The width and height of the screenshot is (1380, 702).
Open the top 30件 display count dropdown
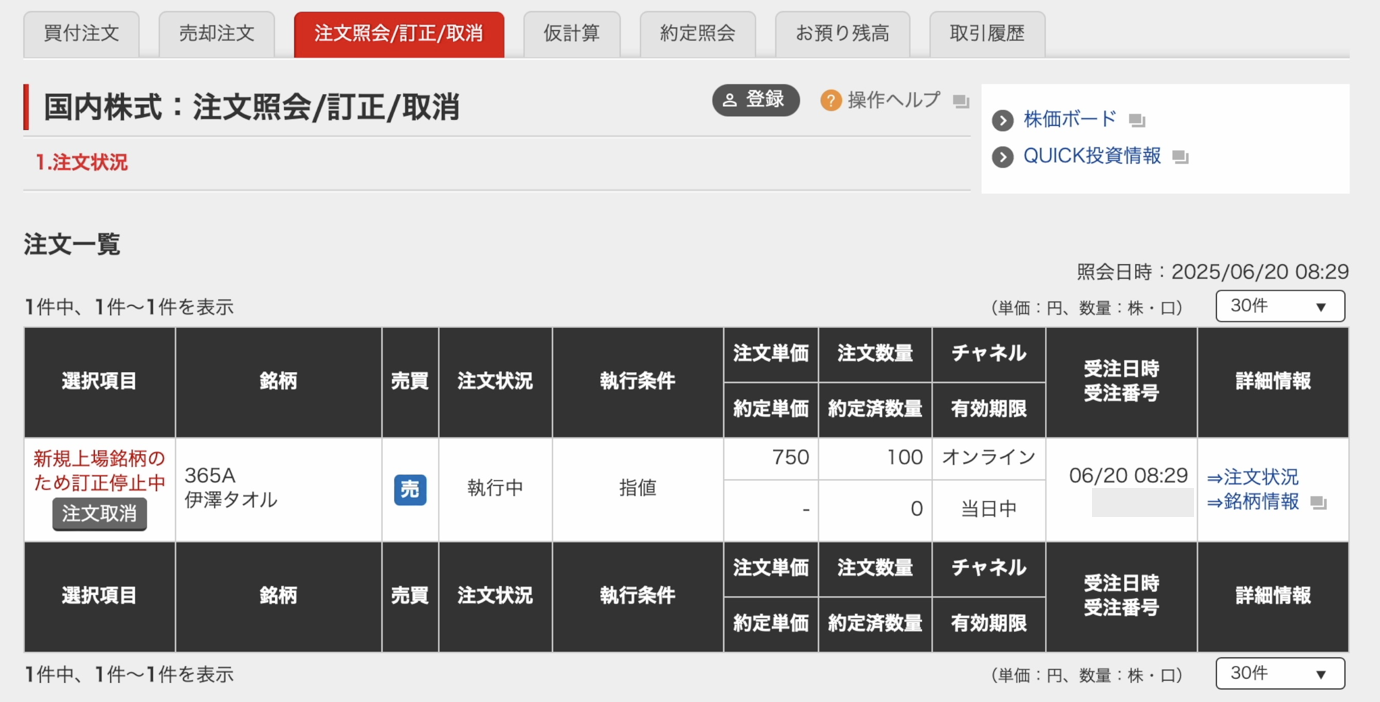pyautogui.click(x=1279, y=306)
